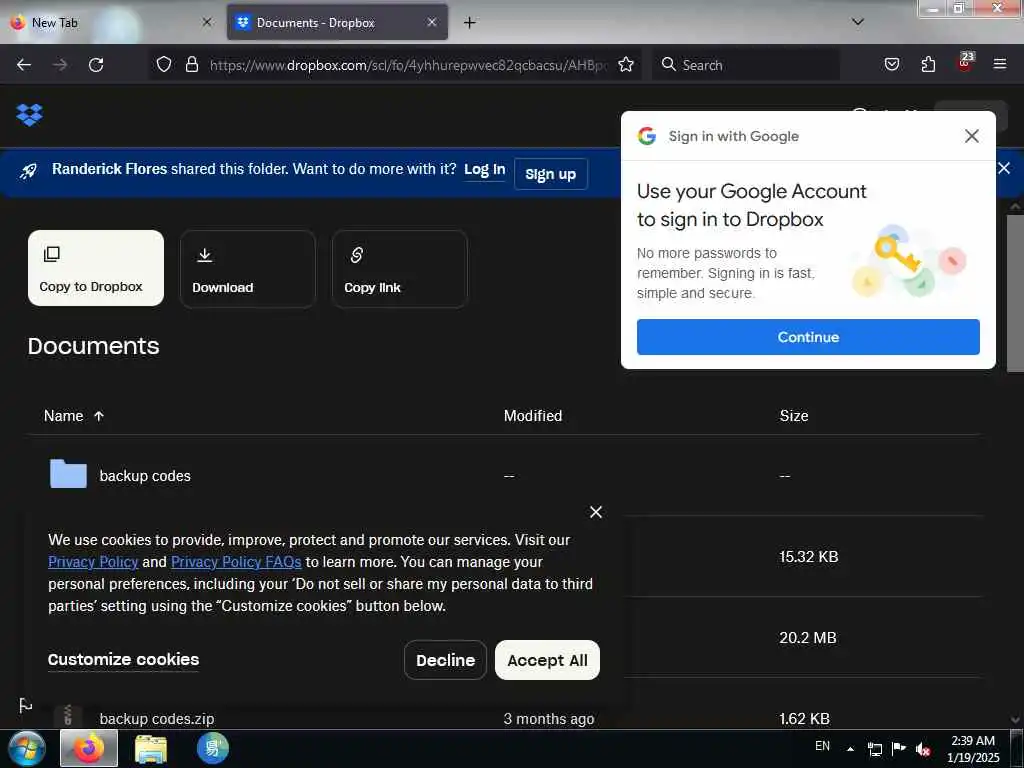Screen dimensions: 1024x768
Task: Bookmark this page with the star icon
Action: click(626, 65)
